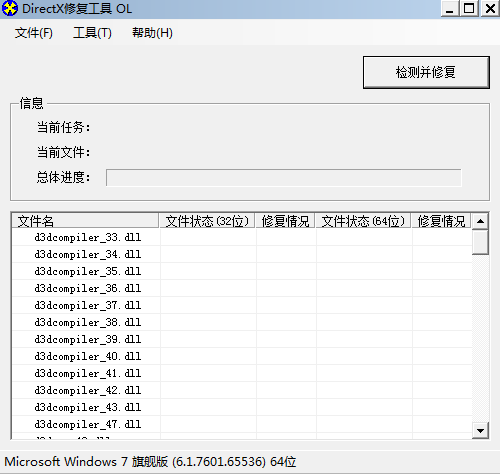Click the last 修复情况 column header
The image size is (500, 474).
pyautogui.click(x=441, y=221)
